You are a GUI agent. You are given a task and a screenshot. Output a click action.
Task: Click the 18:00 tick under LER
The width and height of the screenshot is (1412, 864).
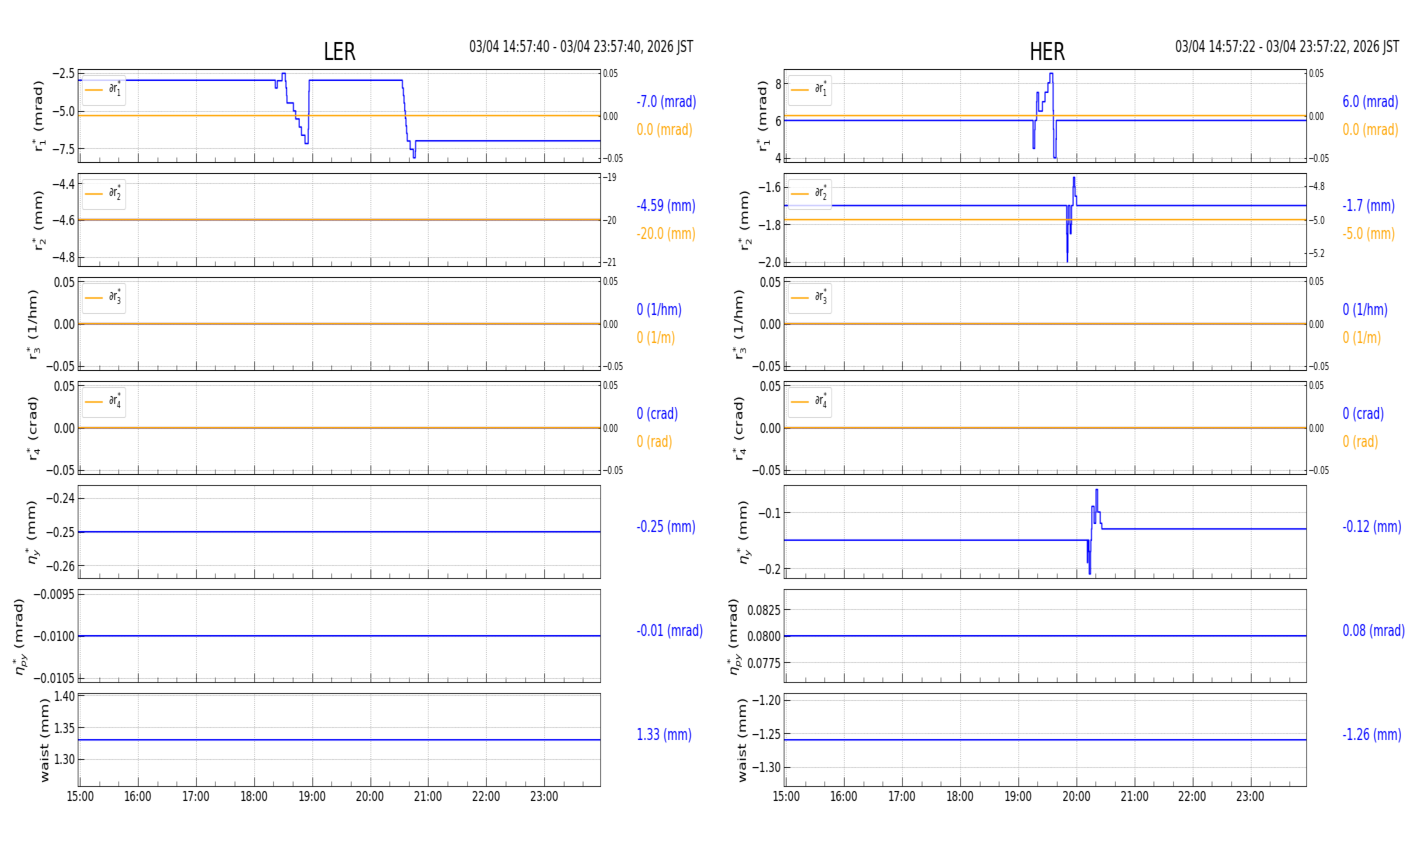click(x=254, y=797)
